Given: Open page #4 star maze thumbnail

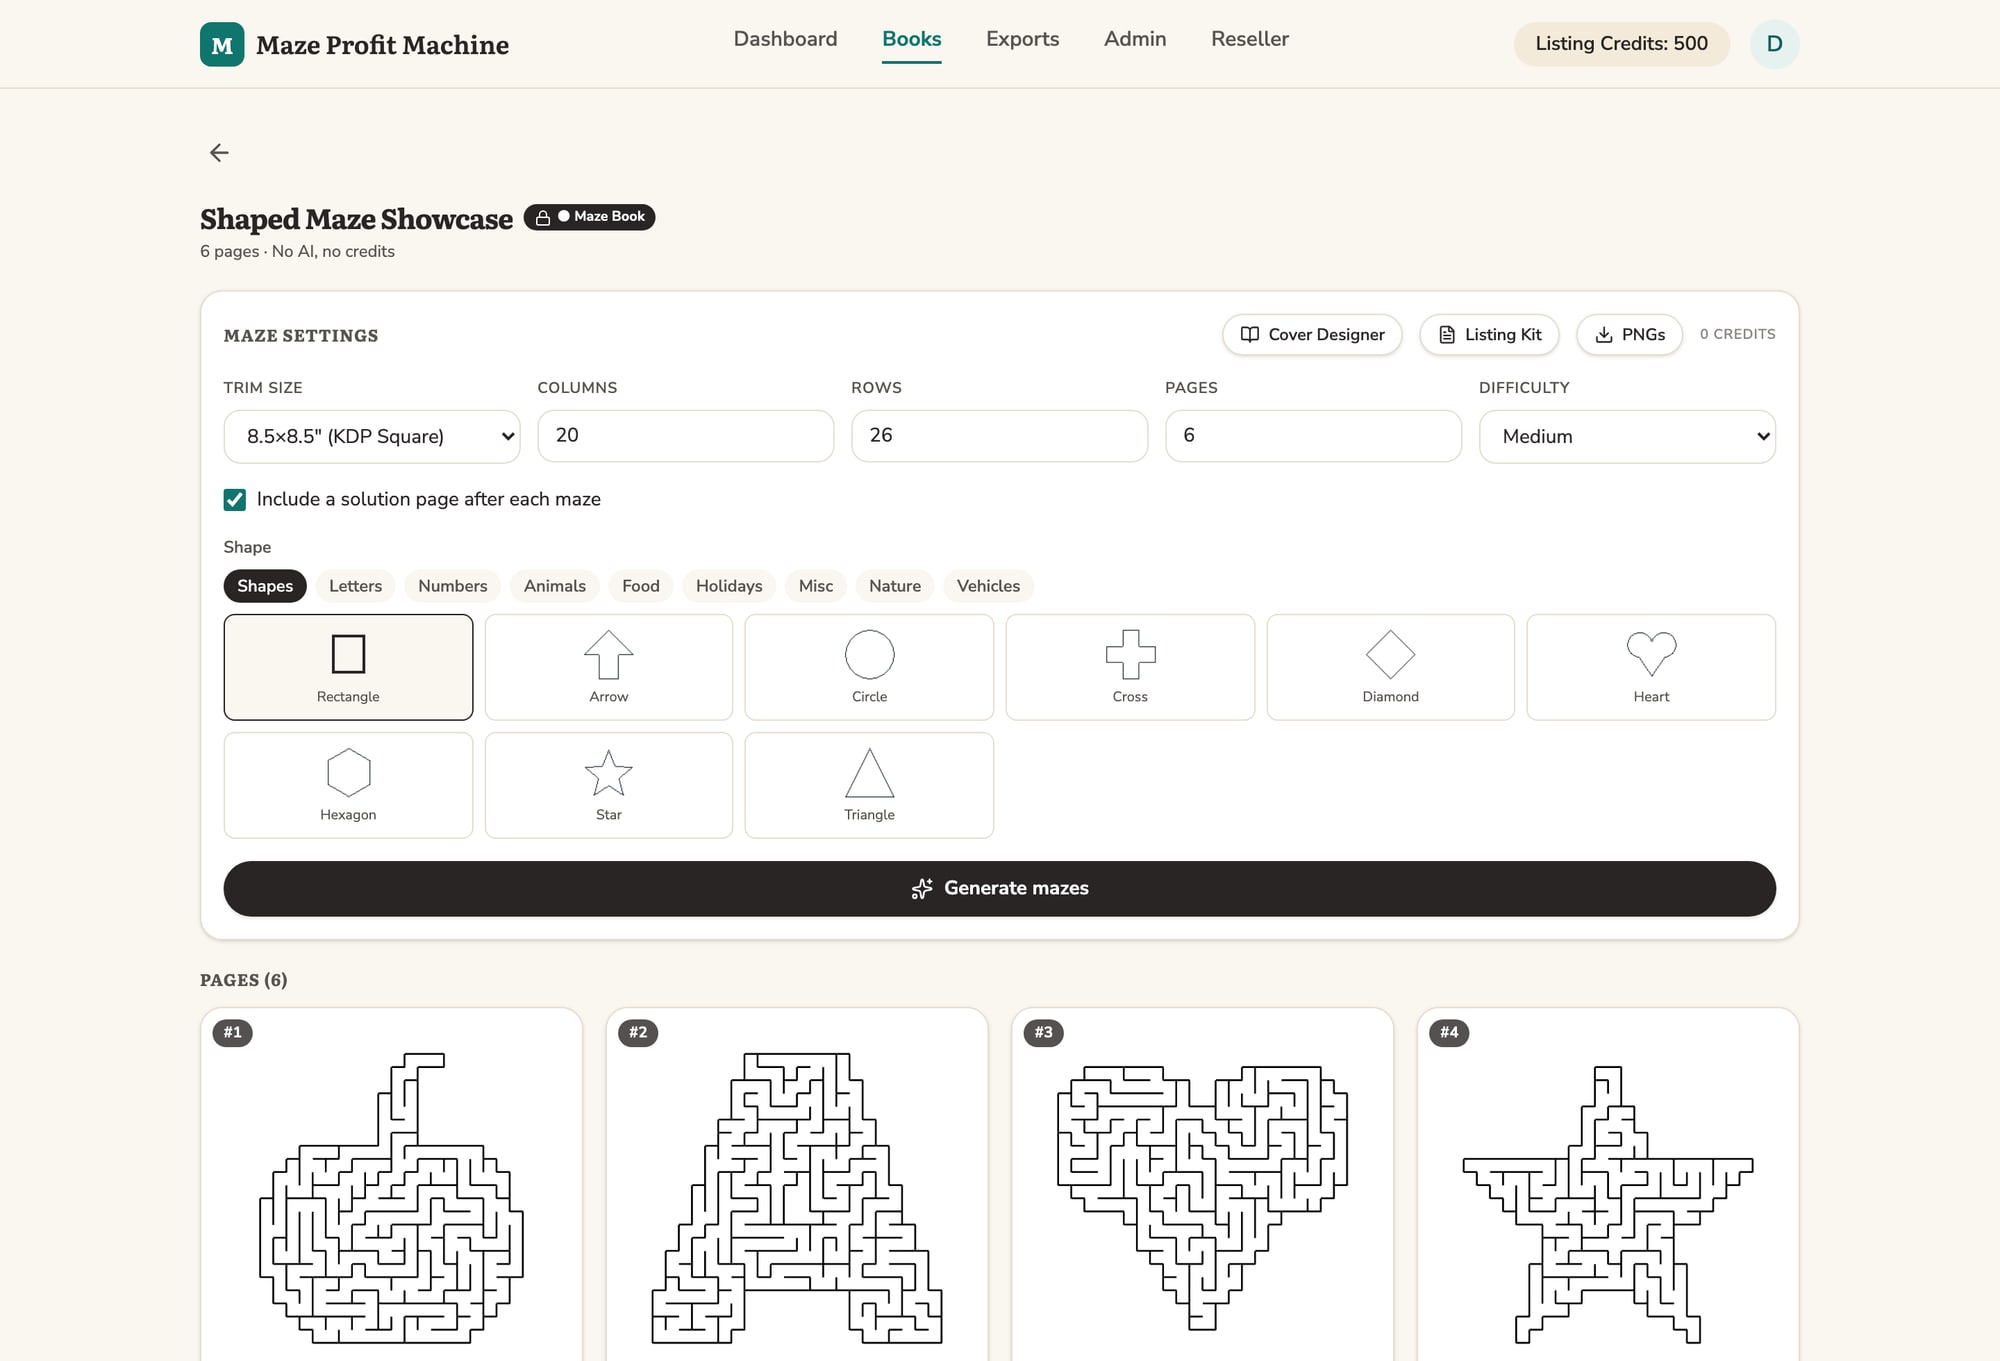Looking at the screenshot, I should [x=1608, y=1185].
